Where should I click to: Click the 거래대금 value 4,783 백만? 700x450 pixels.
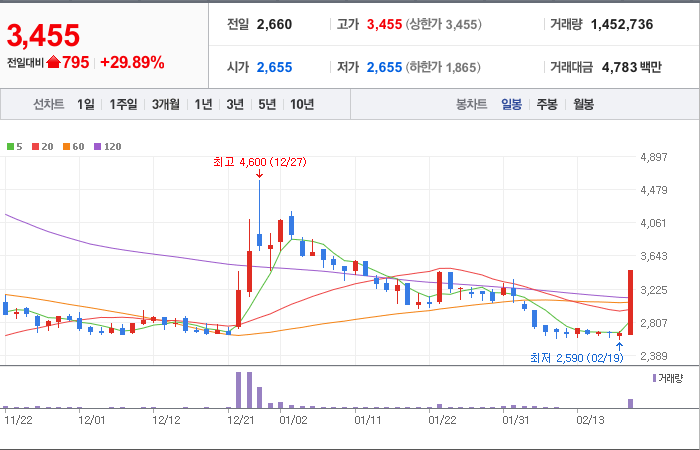pos(632,67)
